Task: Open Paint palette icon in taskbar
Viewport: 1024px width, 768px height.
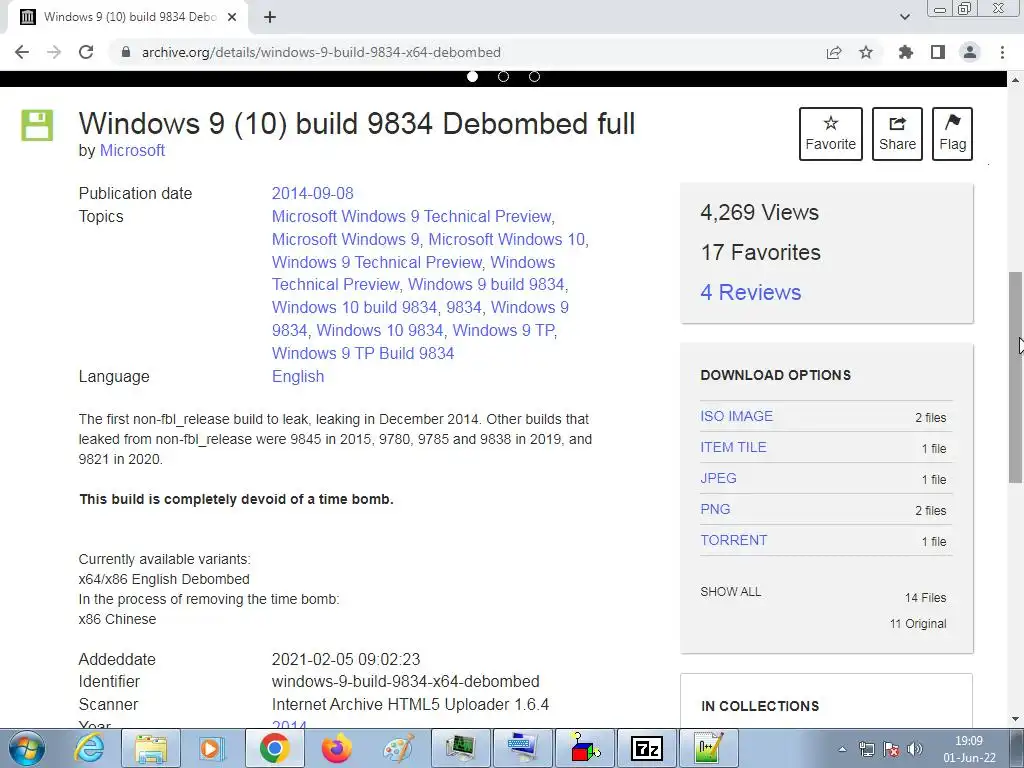Action: (398, 748)
